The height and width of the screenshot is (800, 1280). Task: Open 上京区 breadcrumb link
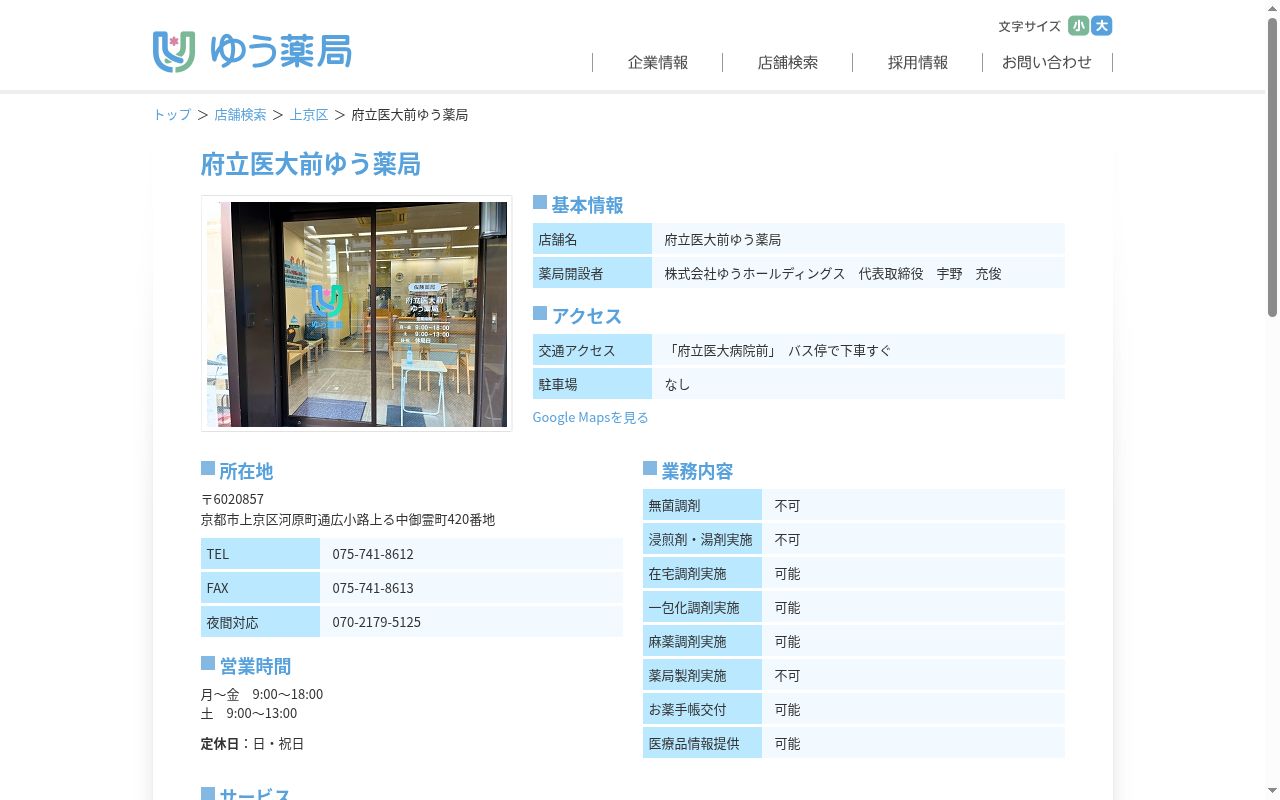pyautogui.click(x=309, y=115)
